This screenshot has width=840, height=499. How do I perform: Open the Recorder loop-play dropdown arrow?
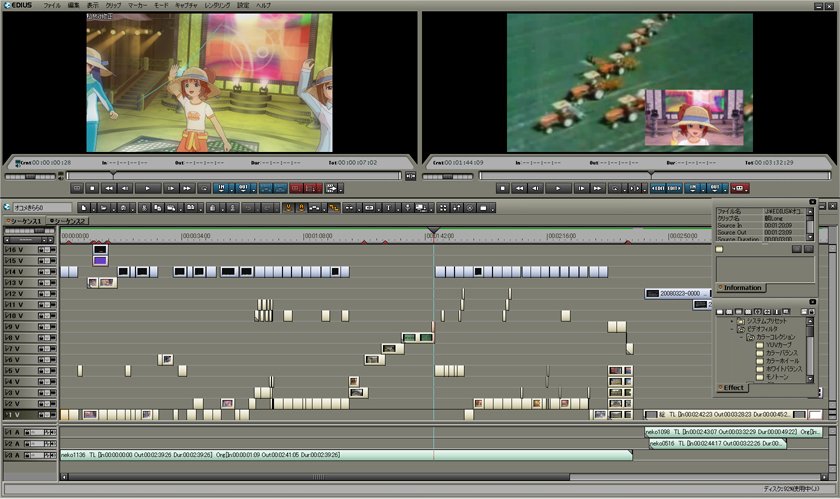tap(625, 189)
